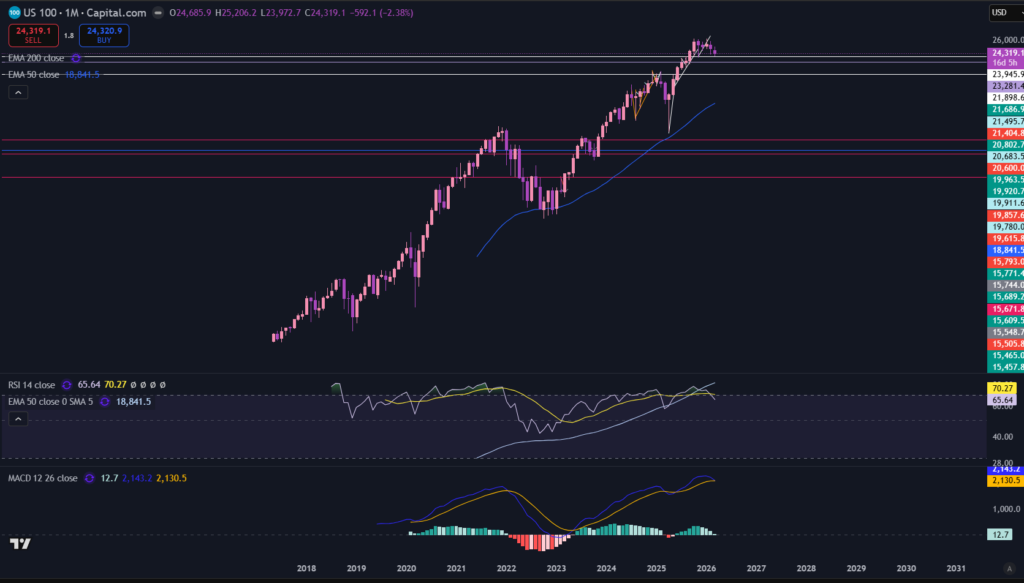
Task: Click the orange MACD scale label 2,130.5
Action: (1006, 481)
